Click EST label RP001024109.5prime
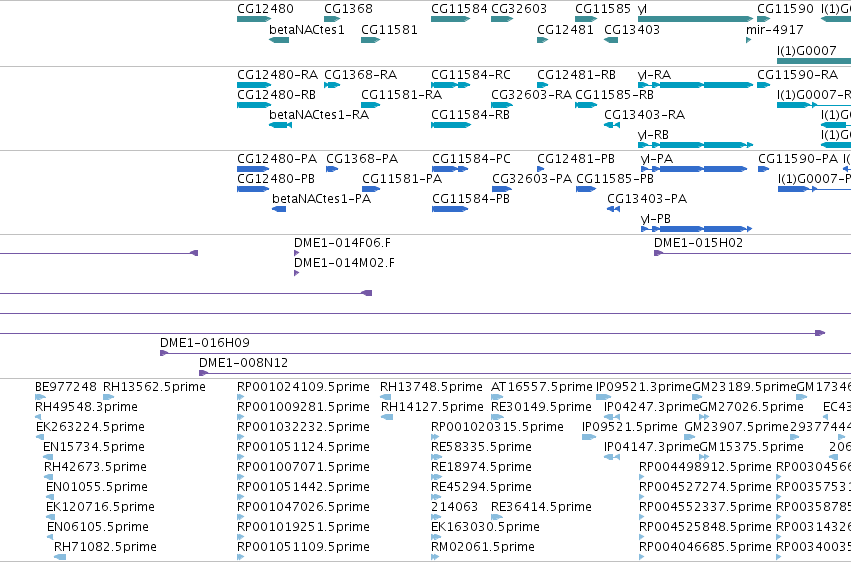Viewport: 851px width, 562px height. 303,387
